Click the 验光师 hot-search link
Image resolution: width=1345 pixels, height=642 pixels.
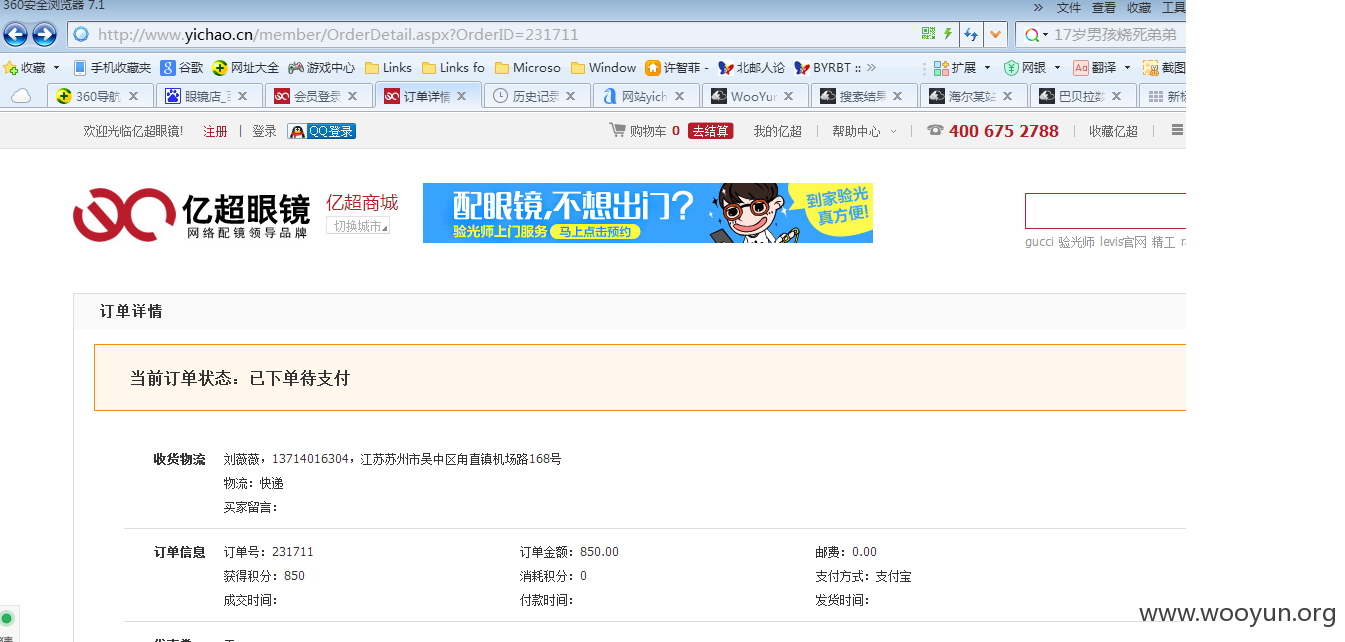tap(1077, 242)
